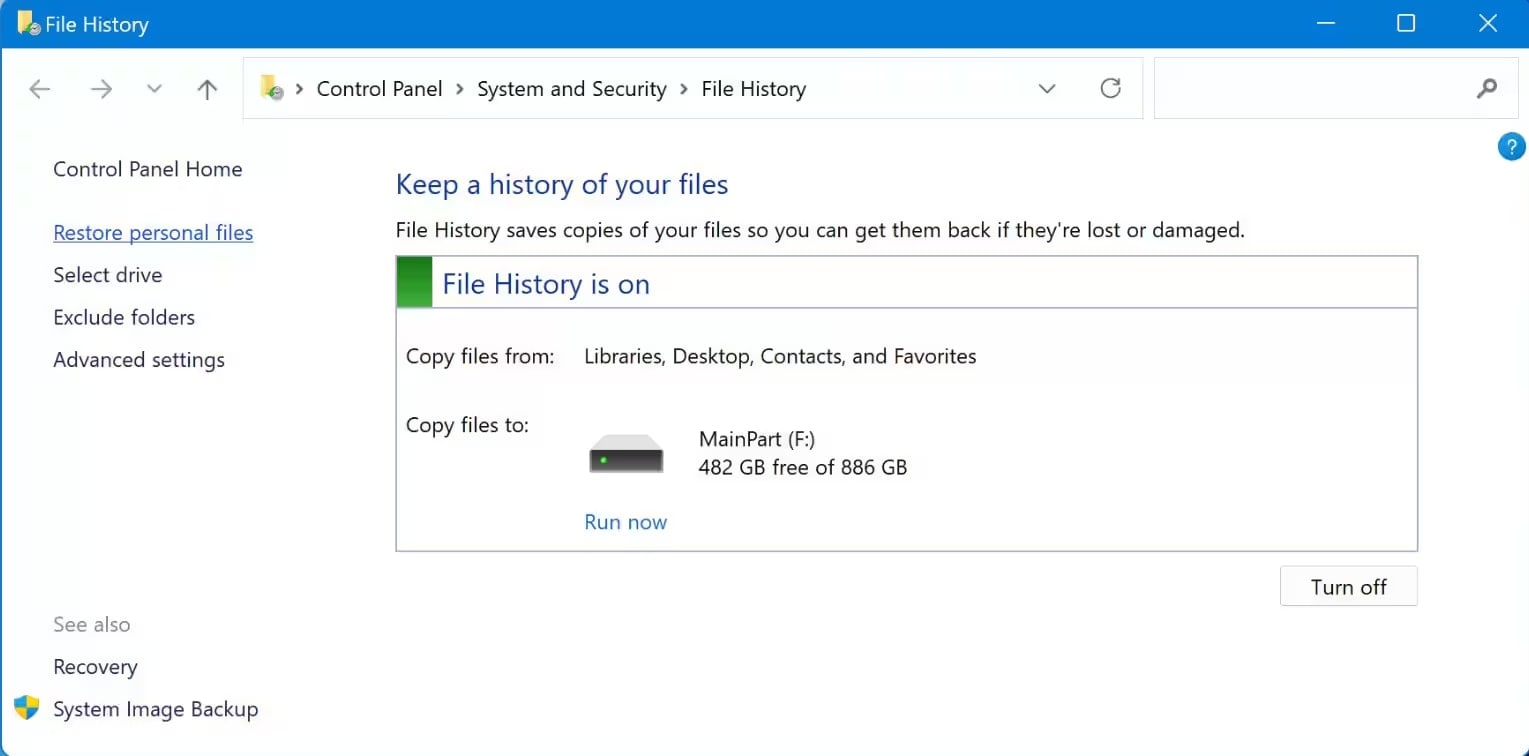This screenshot has height=756, width=1529.
Task: Open address bar history dropdown
Action: [1047, 89]
